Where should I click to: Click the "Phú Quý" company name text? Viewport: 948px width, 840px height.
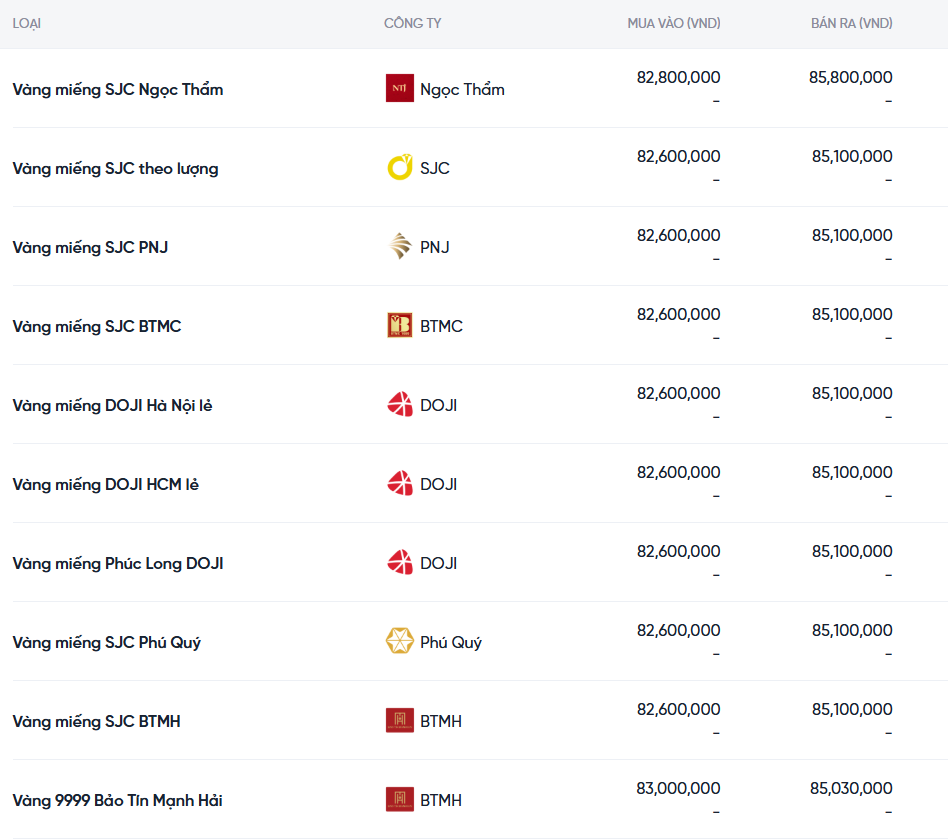(x=451, y=642)
